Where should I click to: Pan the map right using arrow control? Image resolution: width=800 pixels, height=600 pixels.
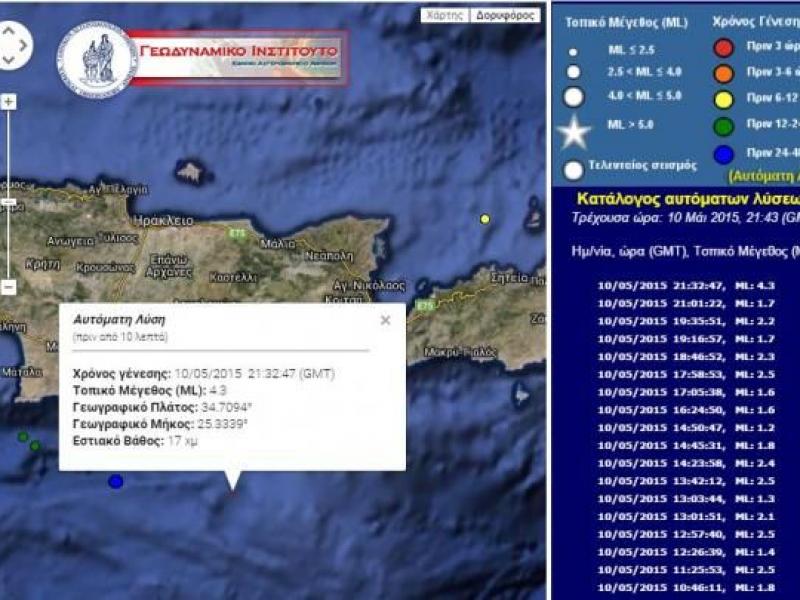click(x=24, y=44)
